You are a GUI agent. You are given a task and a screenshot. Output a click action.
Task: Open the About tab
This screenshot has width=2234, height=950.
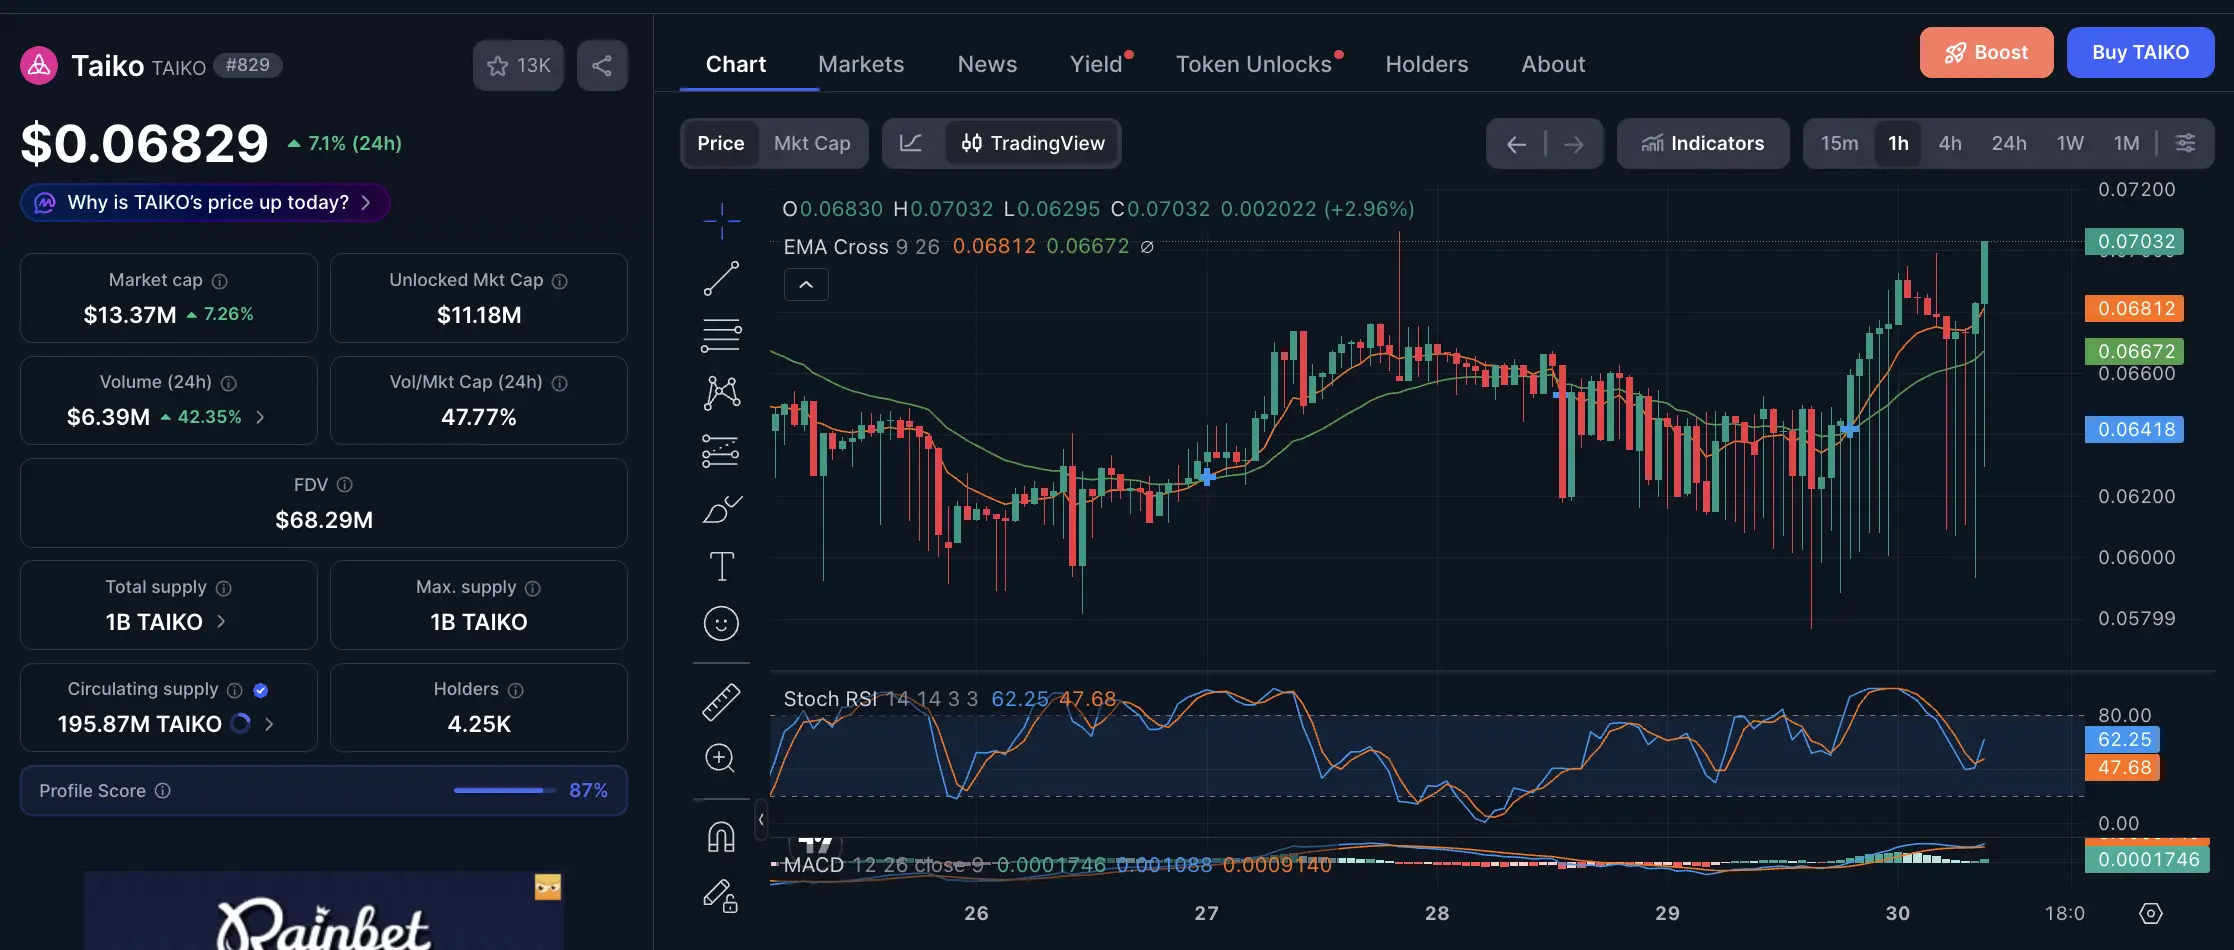[x=1553, y=64]
